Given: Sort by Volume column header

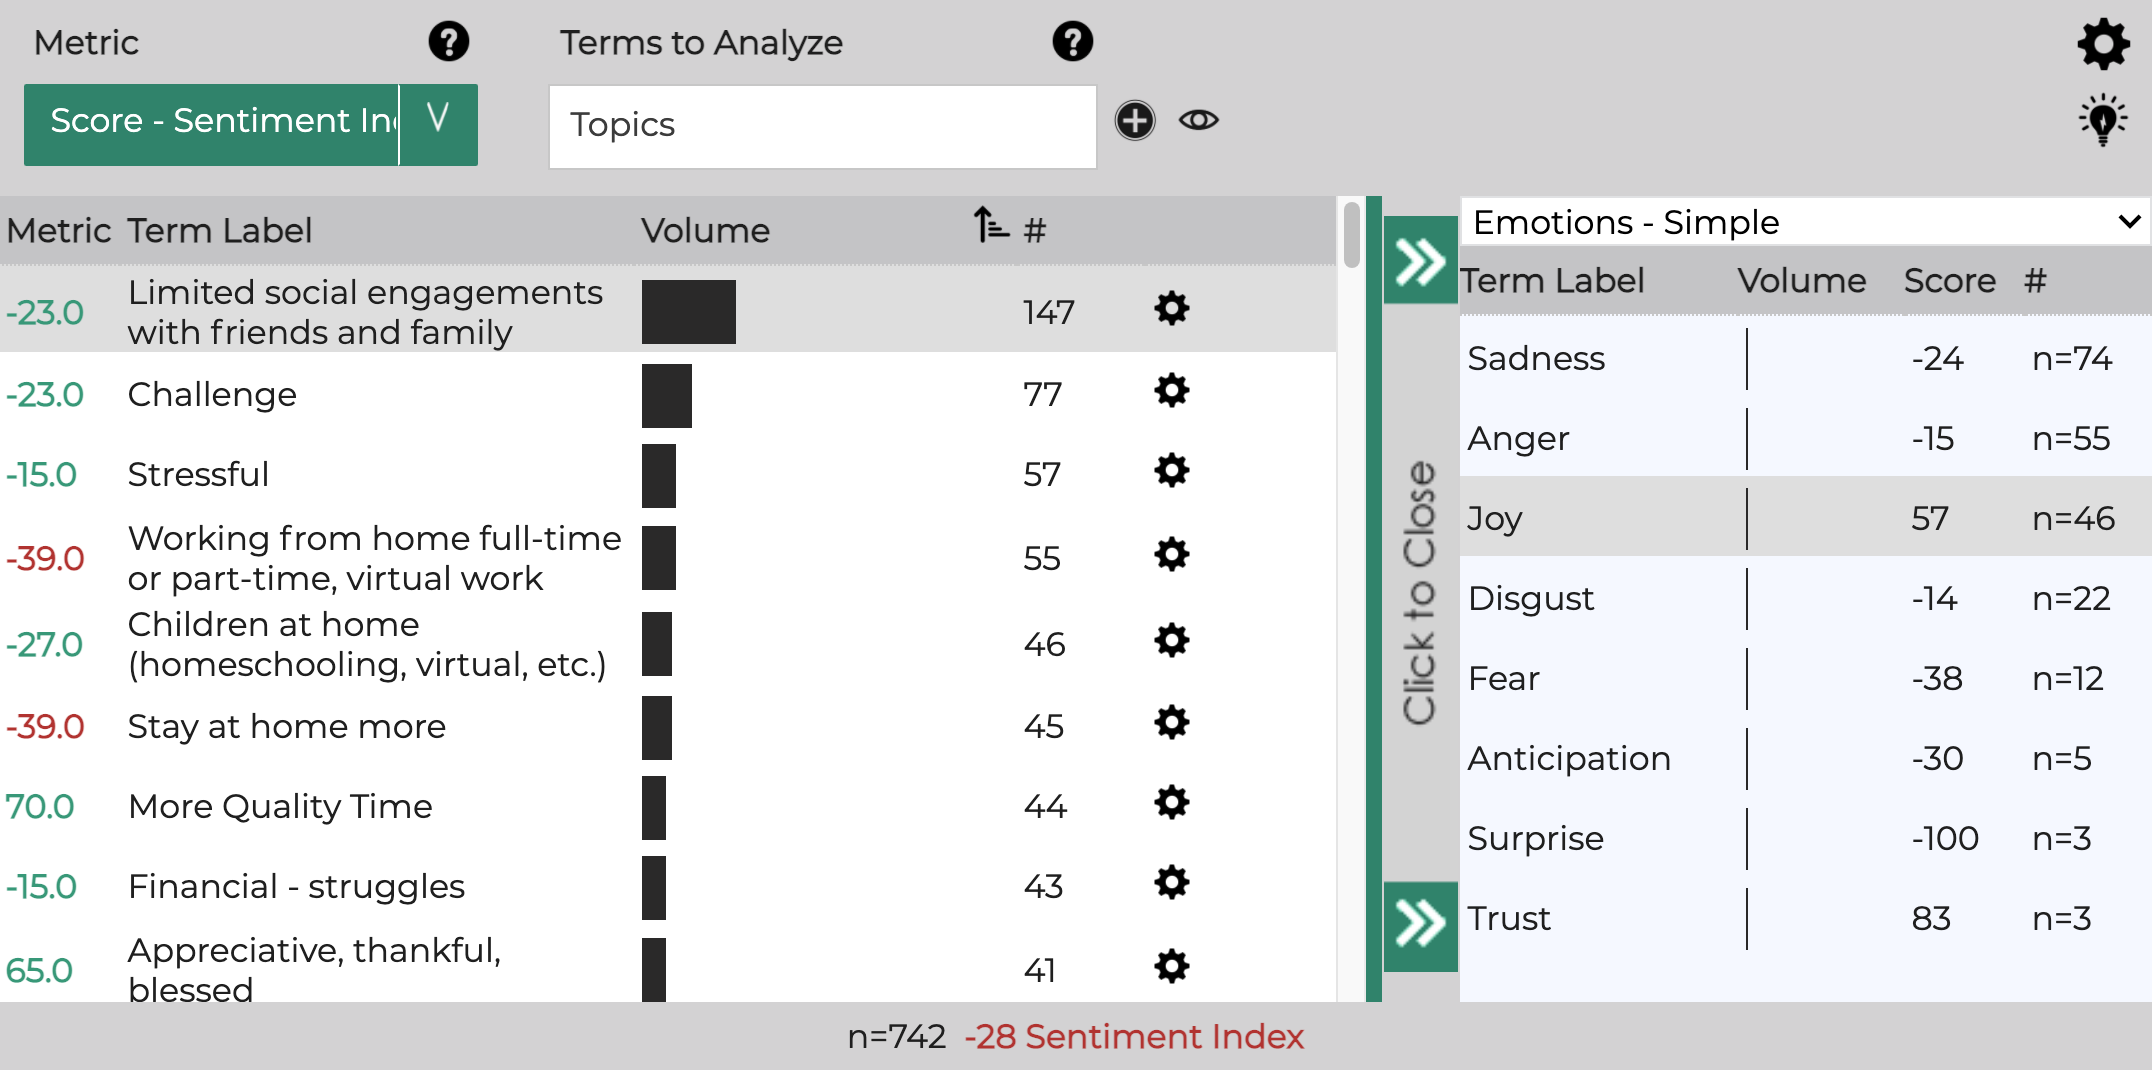Looking at the screenshot, I should (x=705, y=231).
